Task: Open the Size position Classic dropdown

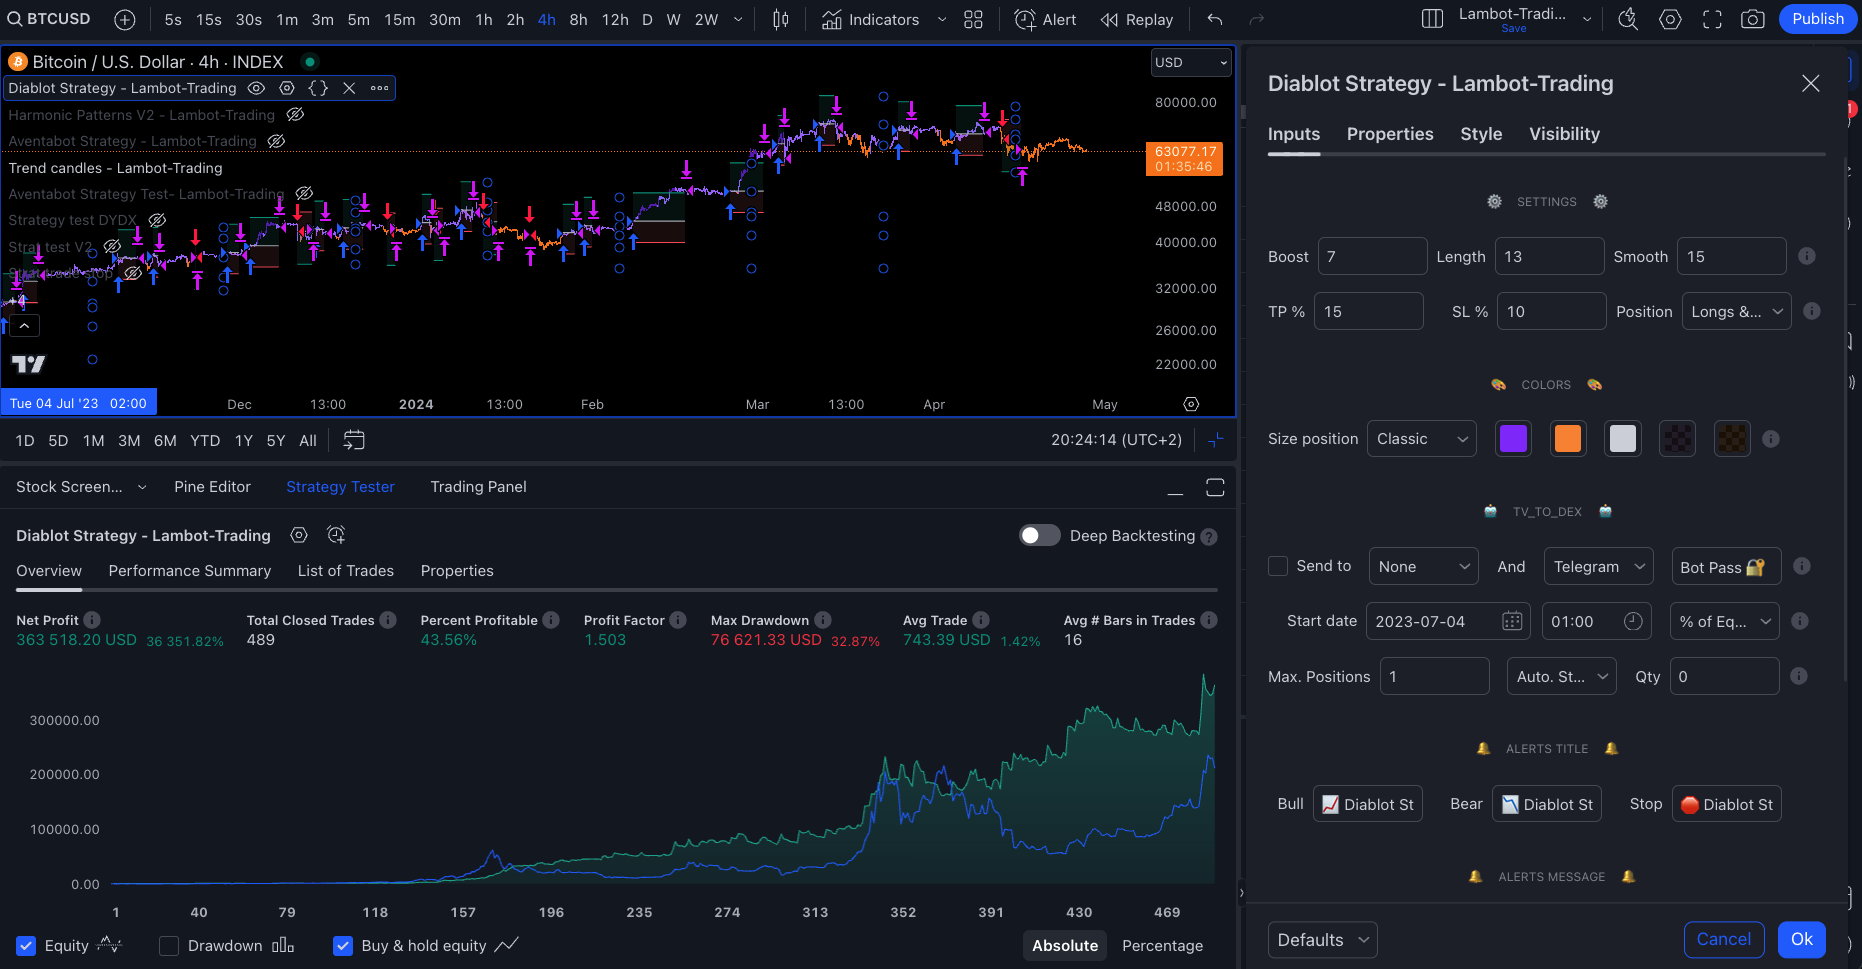Action: point(1421,439)
